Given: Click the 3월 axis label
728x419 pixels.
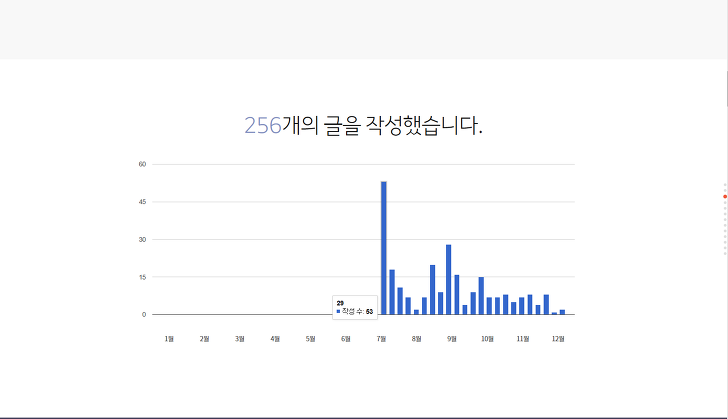Looking at the screenshot, I should click(240, 339).
